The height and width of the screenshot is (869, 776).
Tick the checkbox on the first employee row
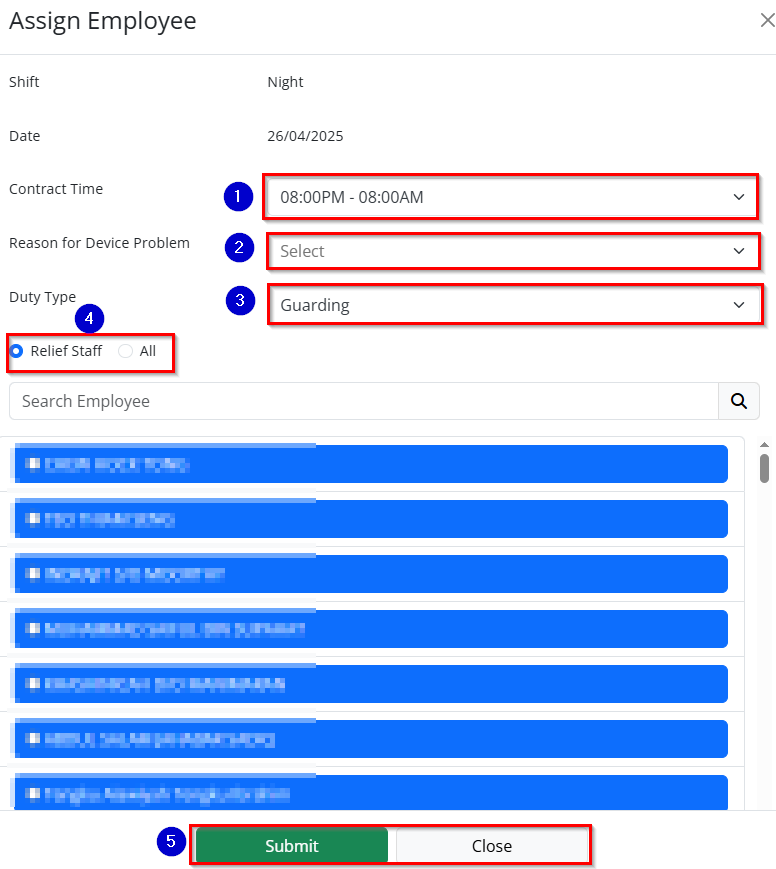pyautogui.click(x=33, y=464)
